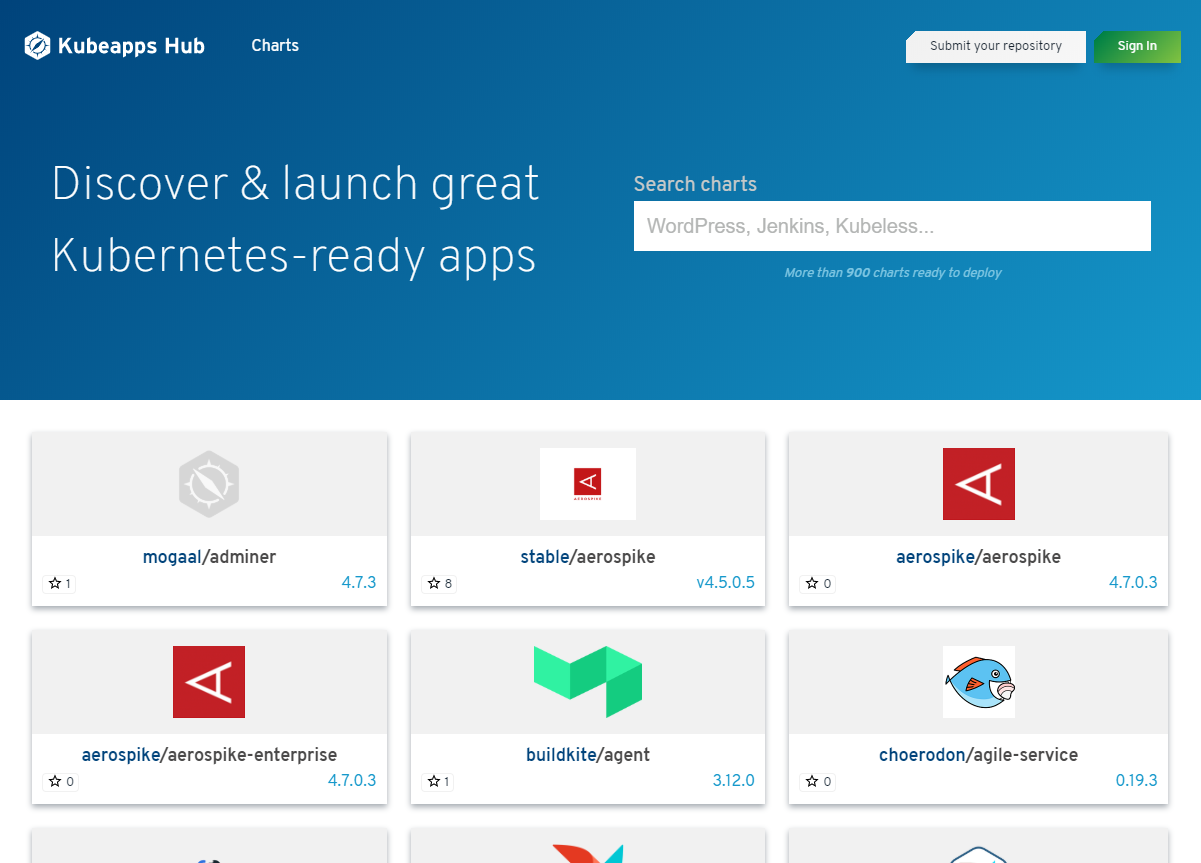Image resolution: width=1201 pixels, height=863 pixels.
Task: Focus the Search charts input field
Action: pos(892,226)
